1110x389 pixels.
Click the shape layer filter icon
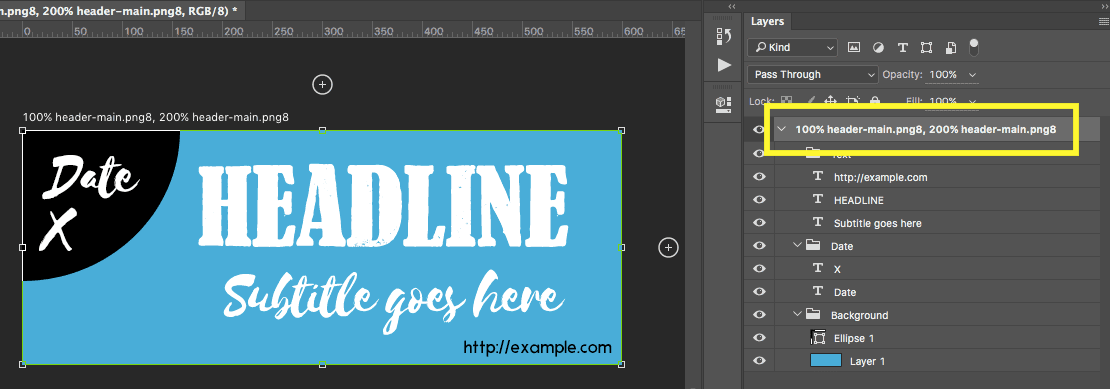coord(927,47)
